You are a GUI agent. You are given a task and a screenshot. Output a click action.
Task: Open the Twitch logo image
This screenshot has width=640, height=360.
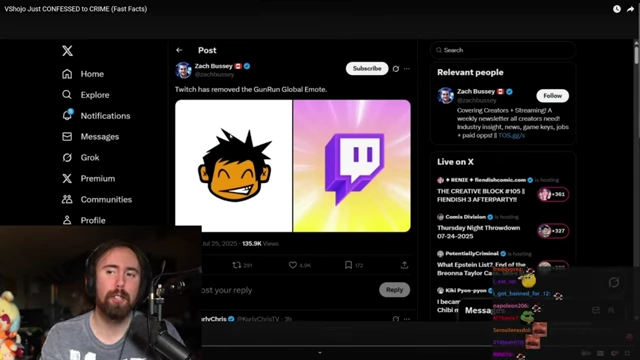click(x=352, y=166)
